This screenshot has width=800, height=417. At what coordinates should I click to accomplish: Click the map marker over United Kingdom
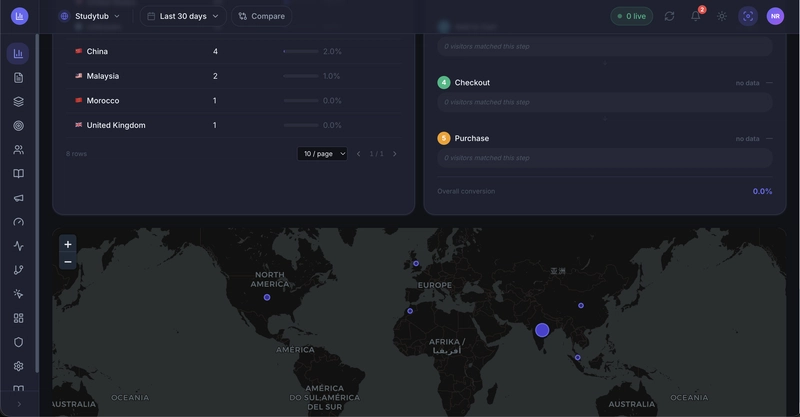416,263
